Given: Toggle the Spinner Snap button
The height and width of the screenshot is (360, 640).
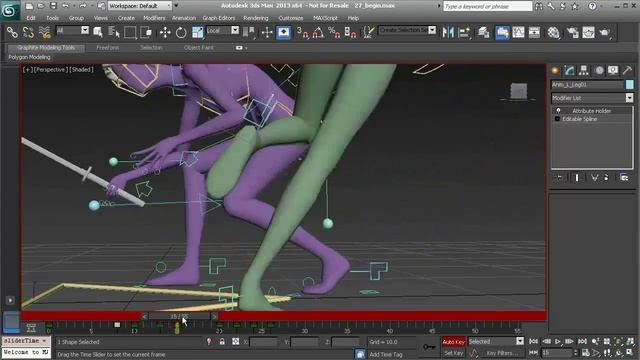Looking at the screenshot, I should click(x=350, y=32).
